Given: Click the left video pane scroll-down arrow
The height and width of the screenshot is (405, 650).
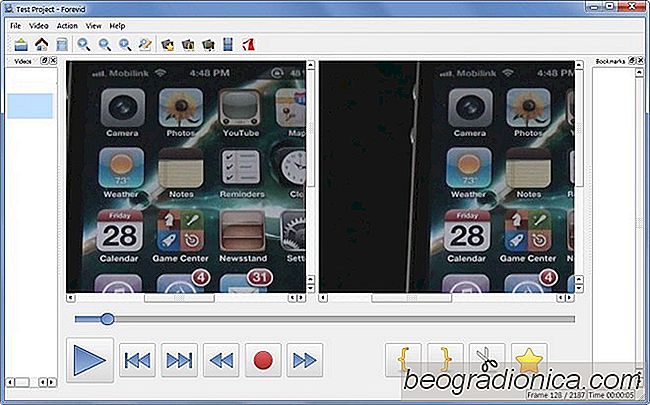Looking at the screenshot, I should (311, 288).
